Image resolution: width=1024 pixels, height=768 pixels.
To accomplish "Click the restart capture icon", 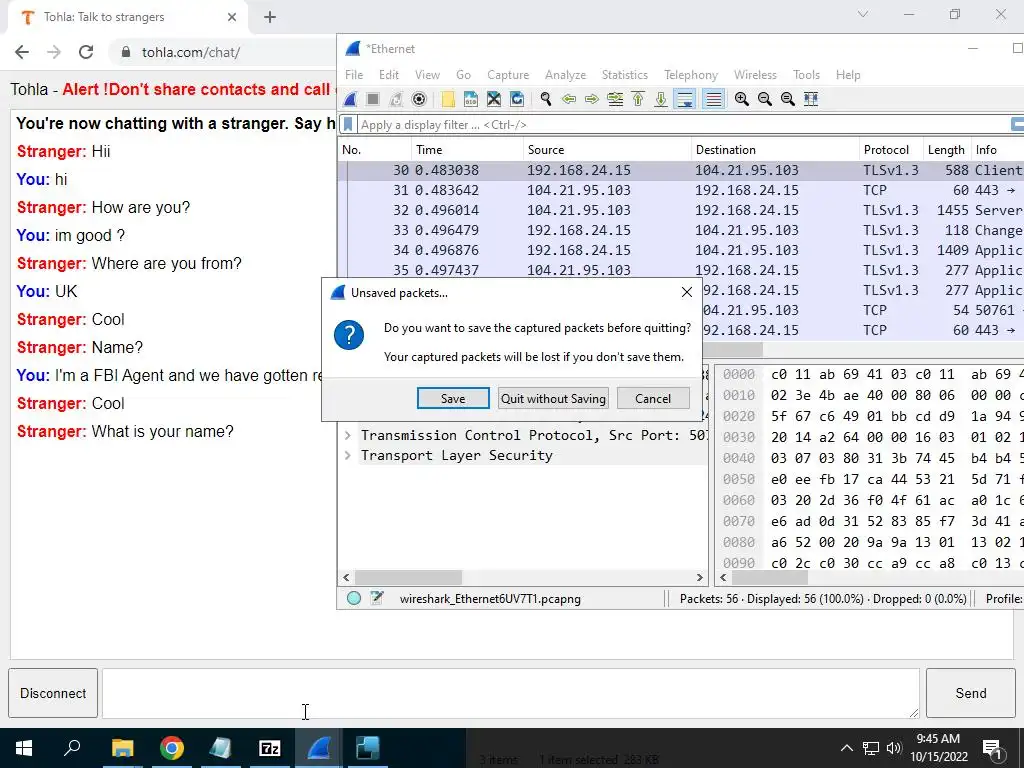I will pyautogui.click(x=396, y=99).
